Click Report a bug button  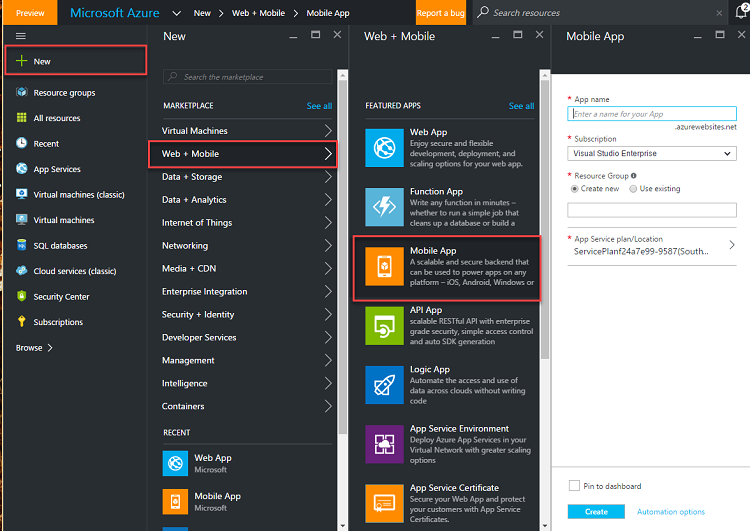441,13
